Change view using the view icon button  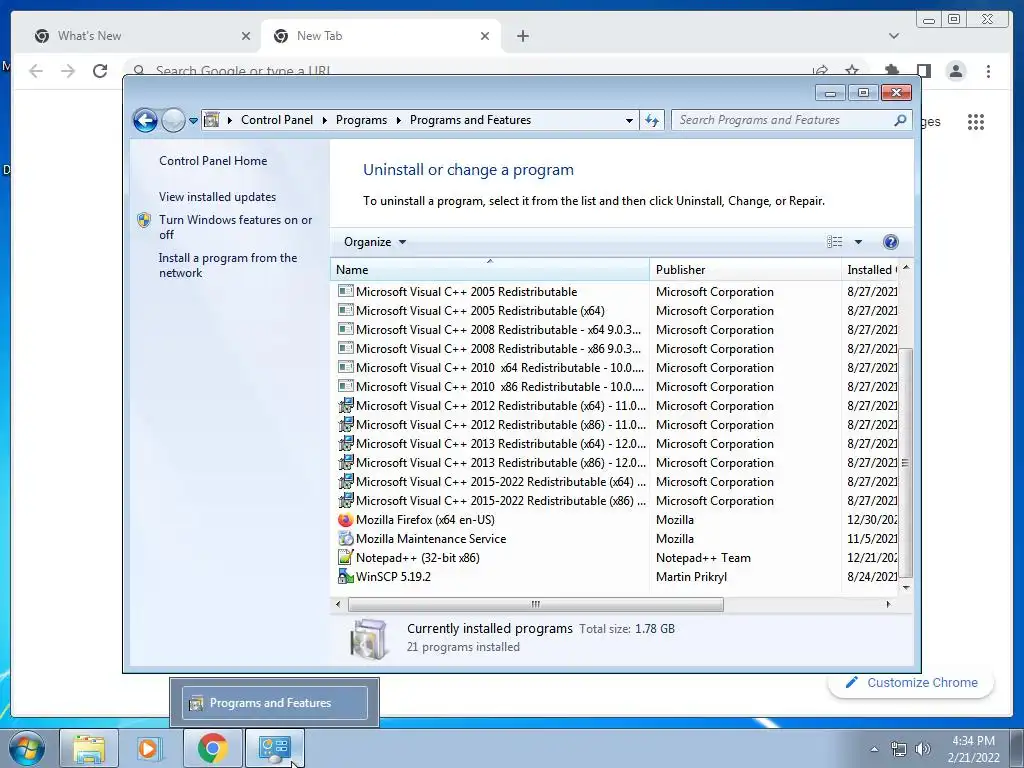click(x=835, y=242)
